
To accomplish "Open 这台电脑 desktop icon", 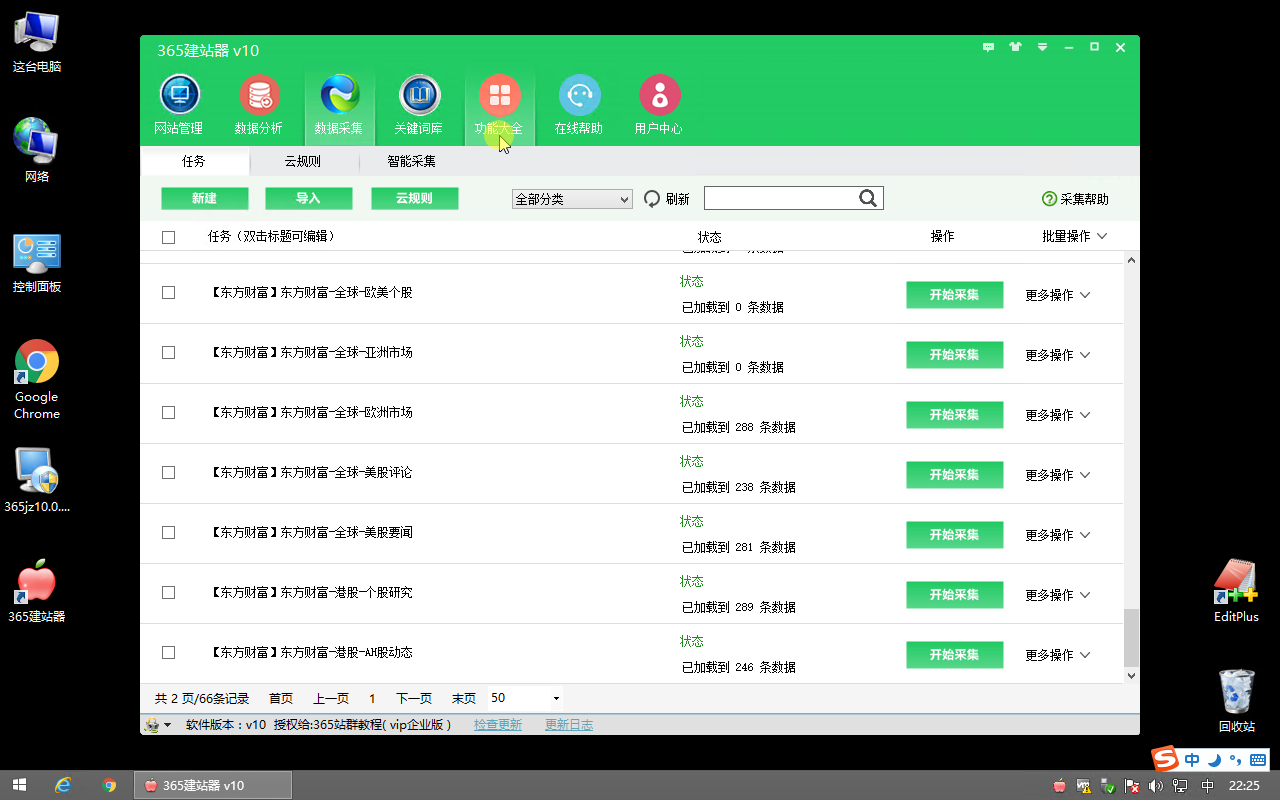I will (37, 41).
